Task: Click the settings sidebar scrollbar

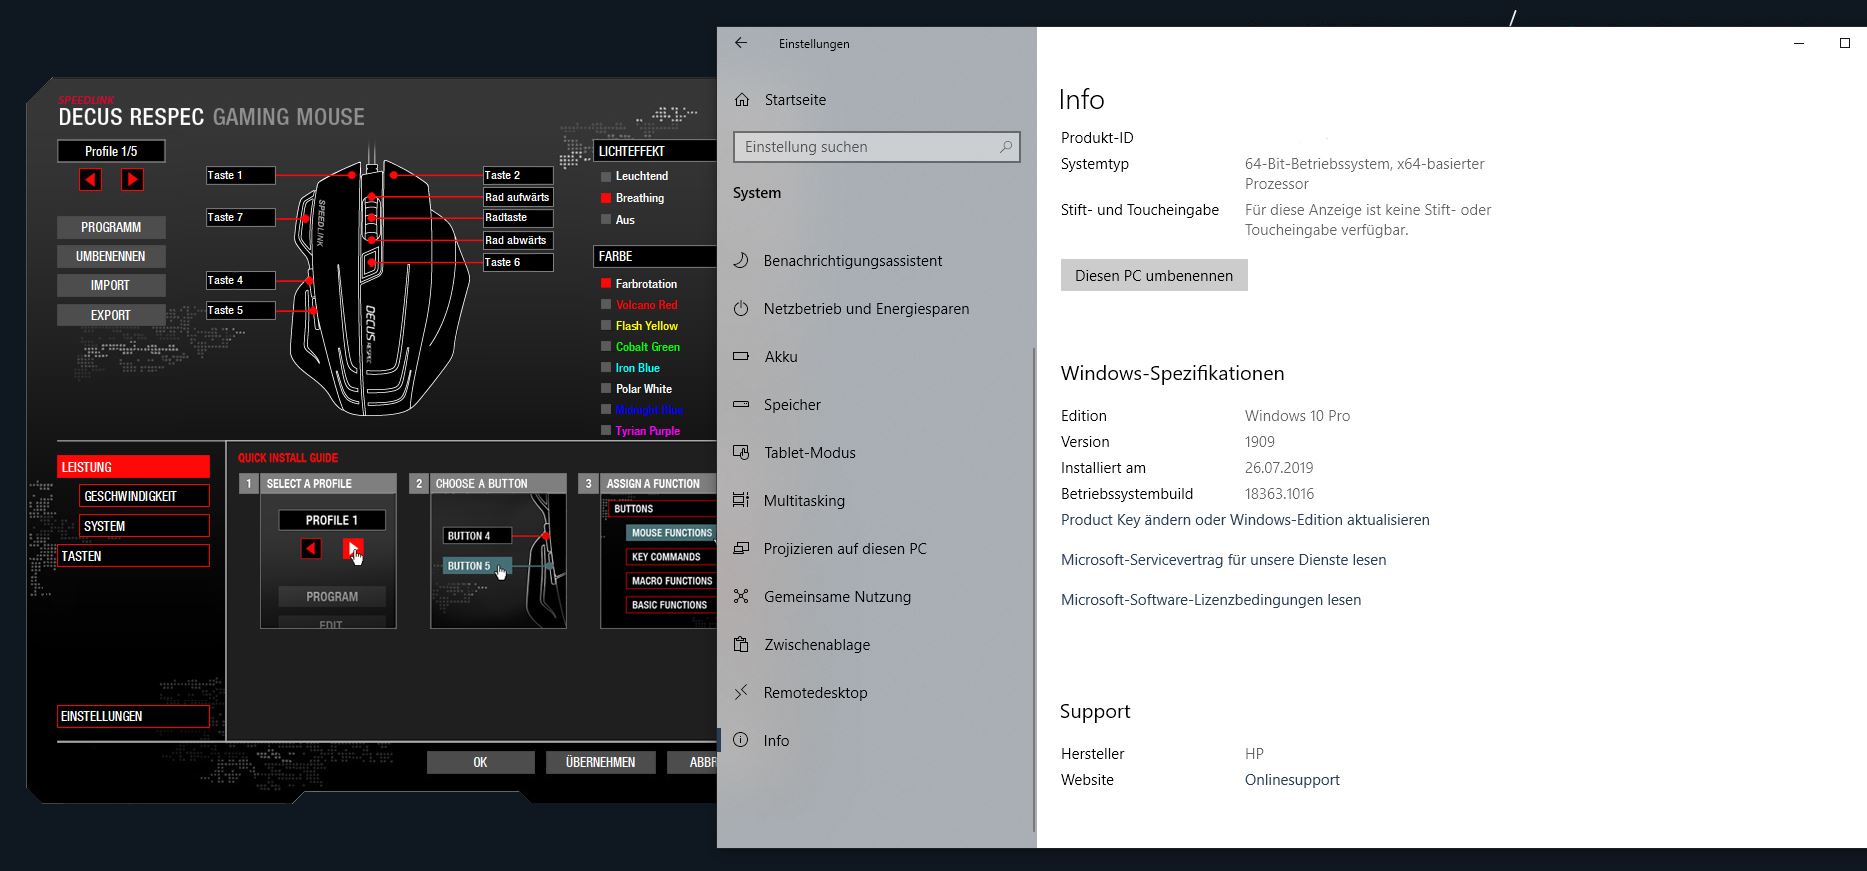Action: point(1034,588)
